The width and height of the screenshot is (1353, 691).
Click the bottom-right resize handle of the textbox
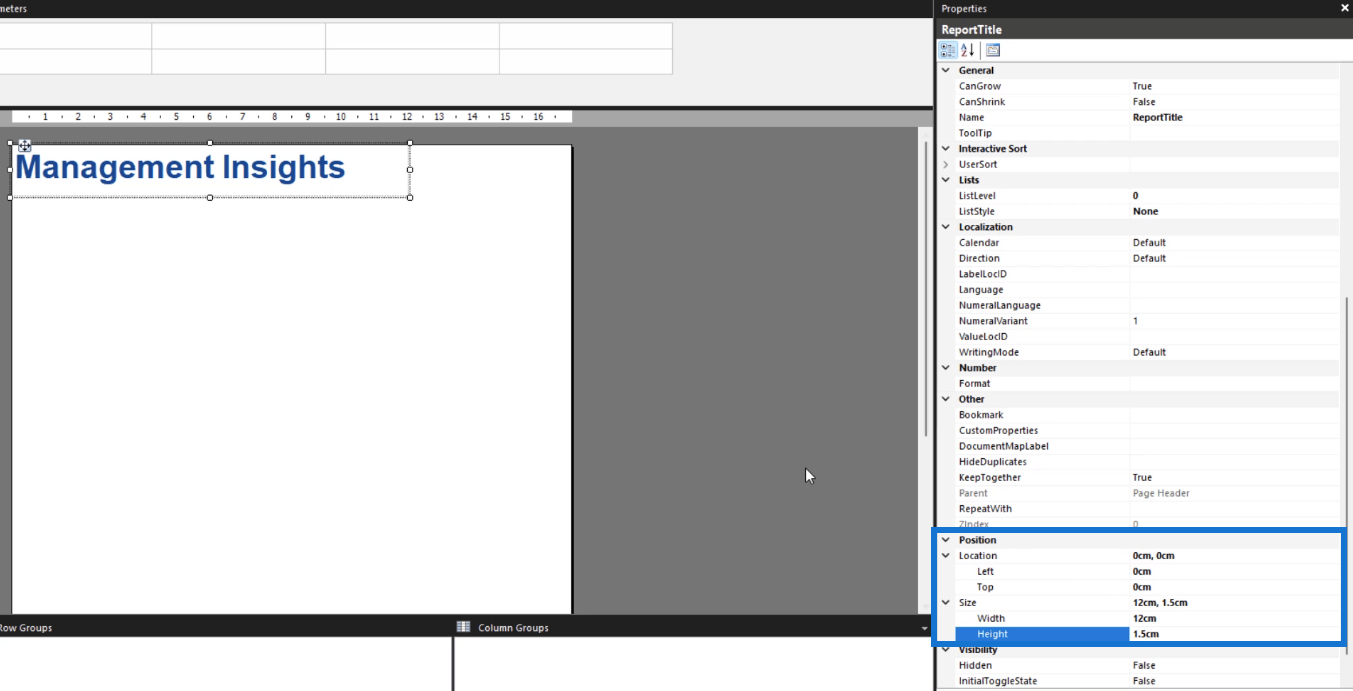[x=410, y=197]
